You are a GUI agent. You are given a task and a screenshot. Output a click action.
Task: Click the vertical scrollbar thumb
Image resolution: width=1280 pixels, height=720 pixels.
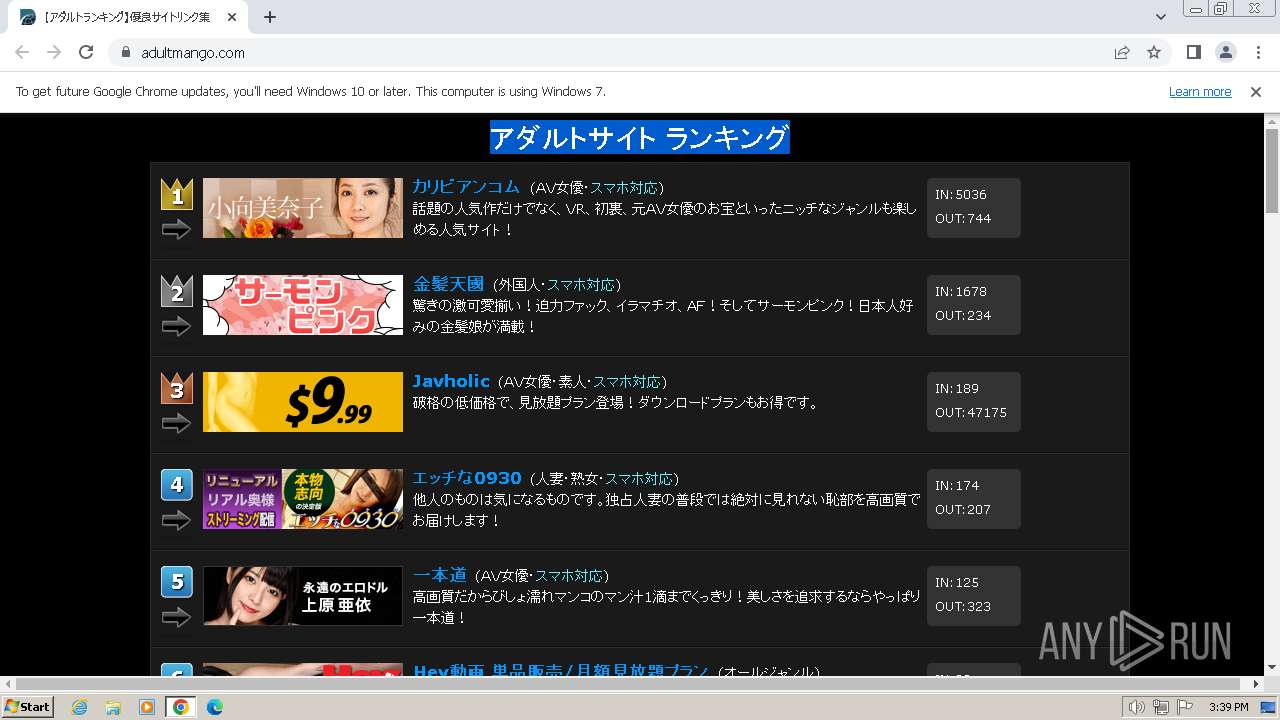(x=1272, y=170)
